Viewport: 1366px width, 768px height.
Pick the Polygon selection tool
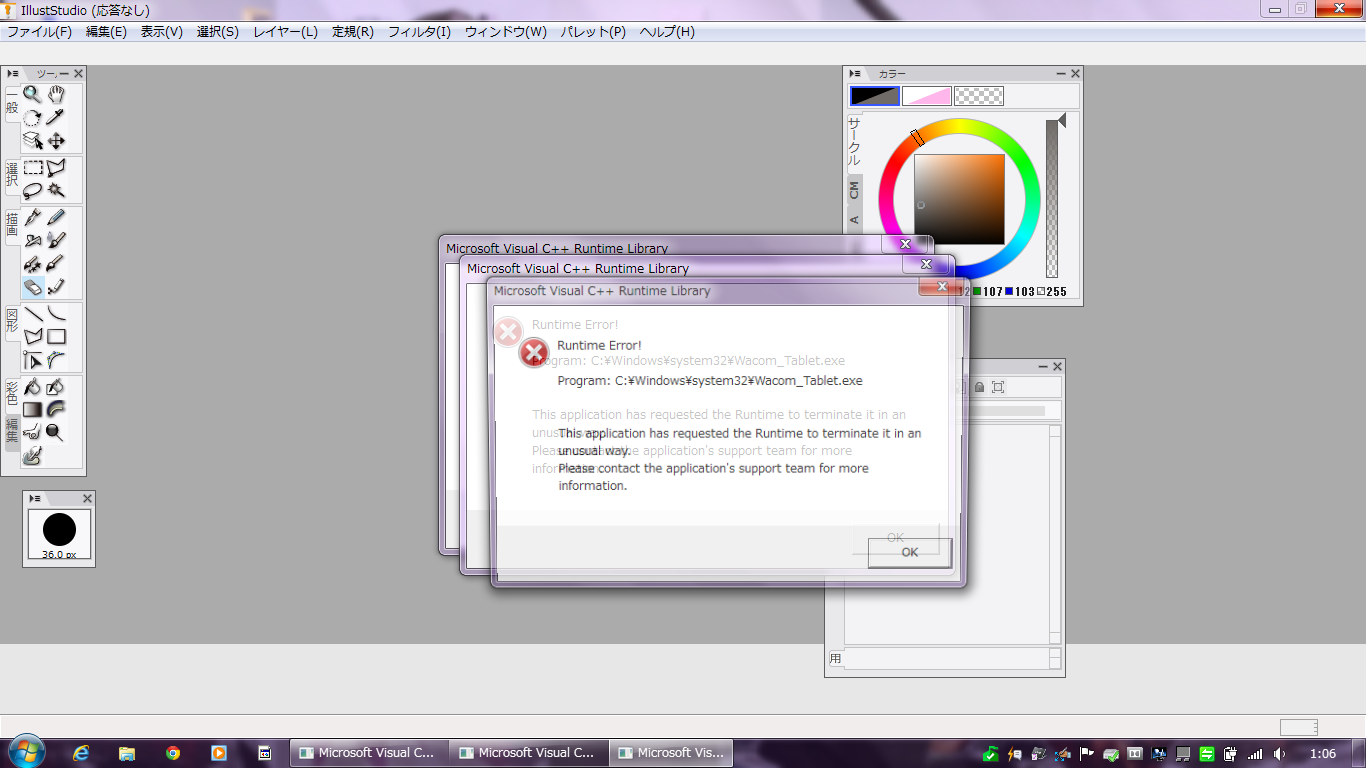(57, 168)
